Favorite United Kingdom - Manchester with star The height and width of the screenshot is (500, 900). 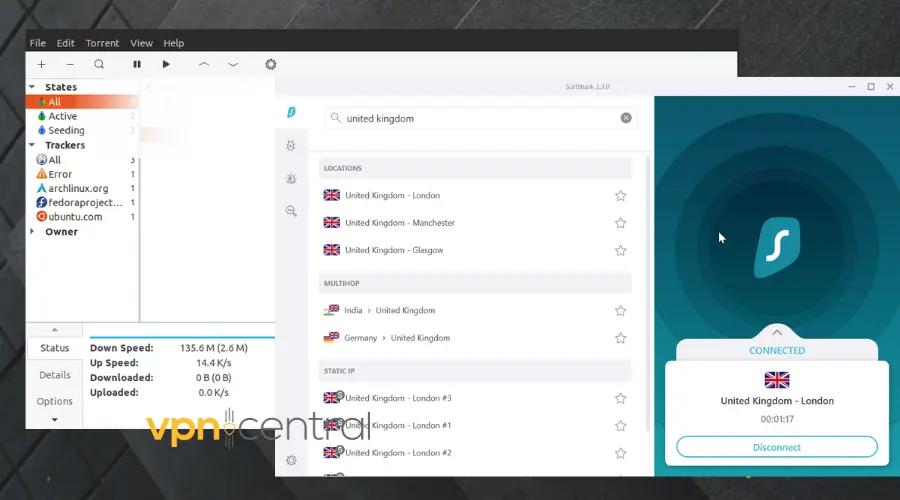(x=620, y=223)
